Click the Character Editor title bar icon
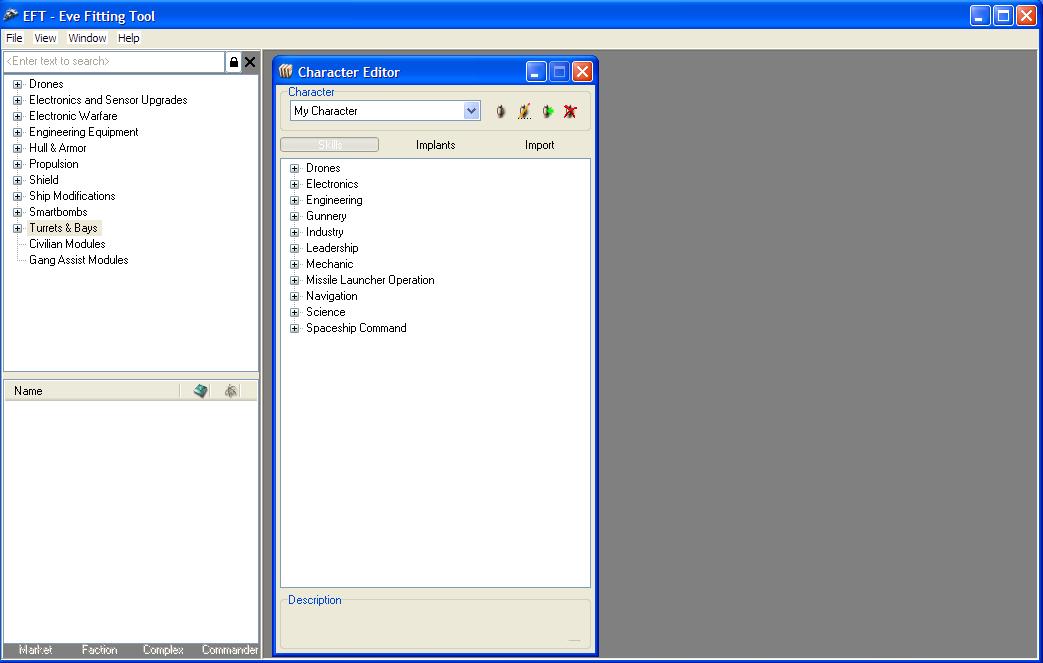Viewport: 1043px width, 663px height. pos(286,71)
